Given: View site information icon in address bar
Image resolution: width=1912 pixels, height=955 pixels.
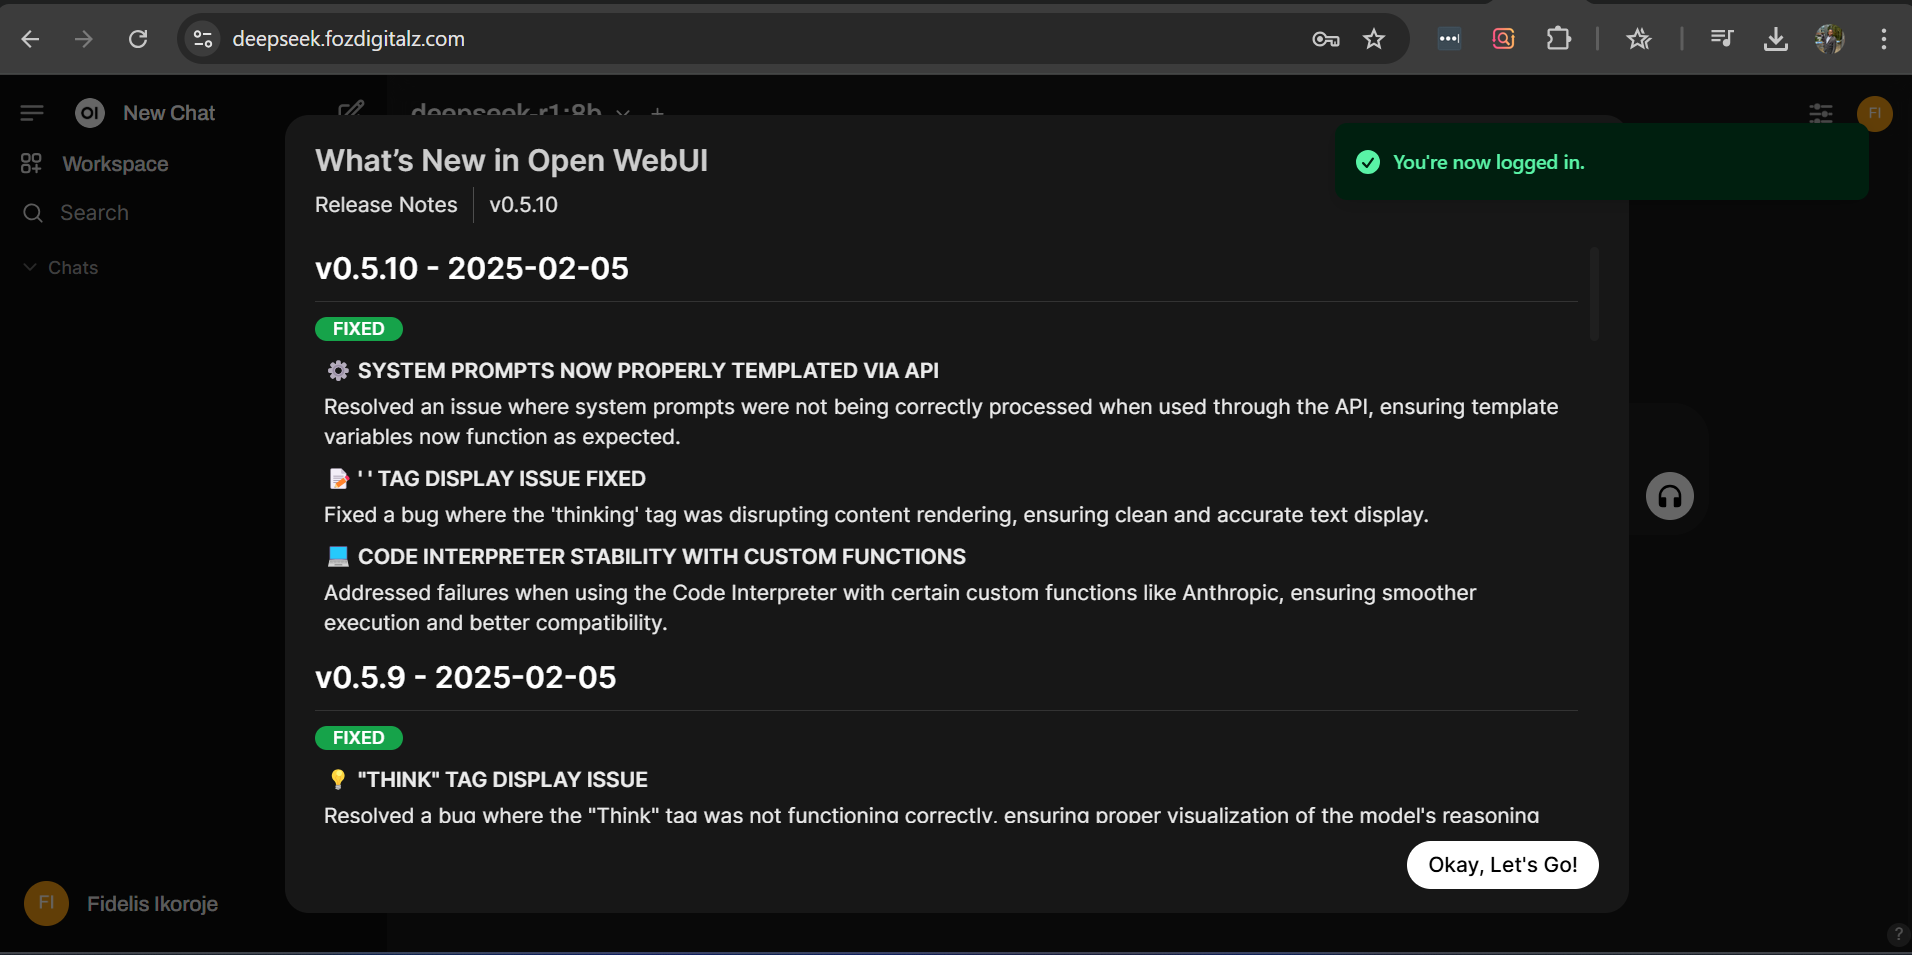Looking at the screenshot, I should 203,39.
